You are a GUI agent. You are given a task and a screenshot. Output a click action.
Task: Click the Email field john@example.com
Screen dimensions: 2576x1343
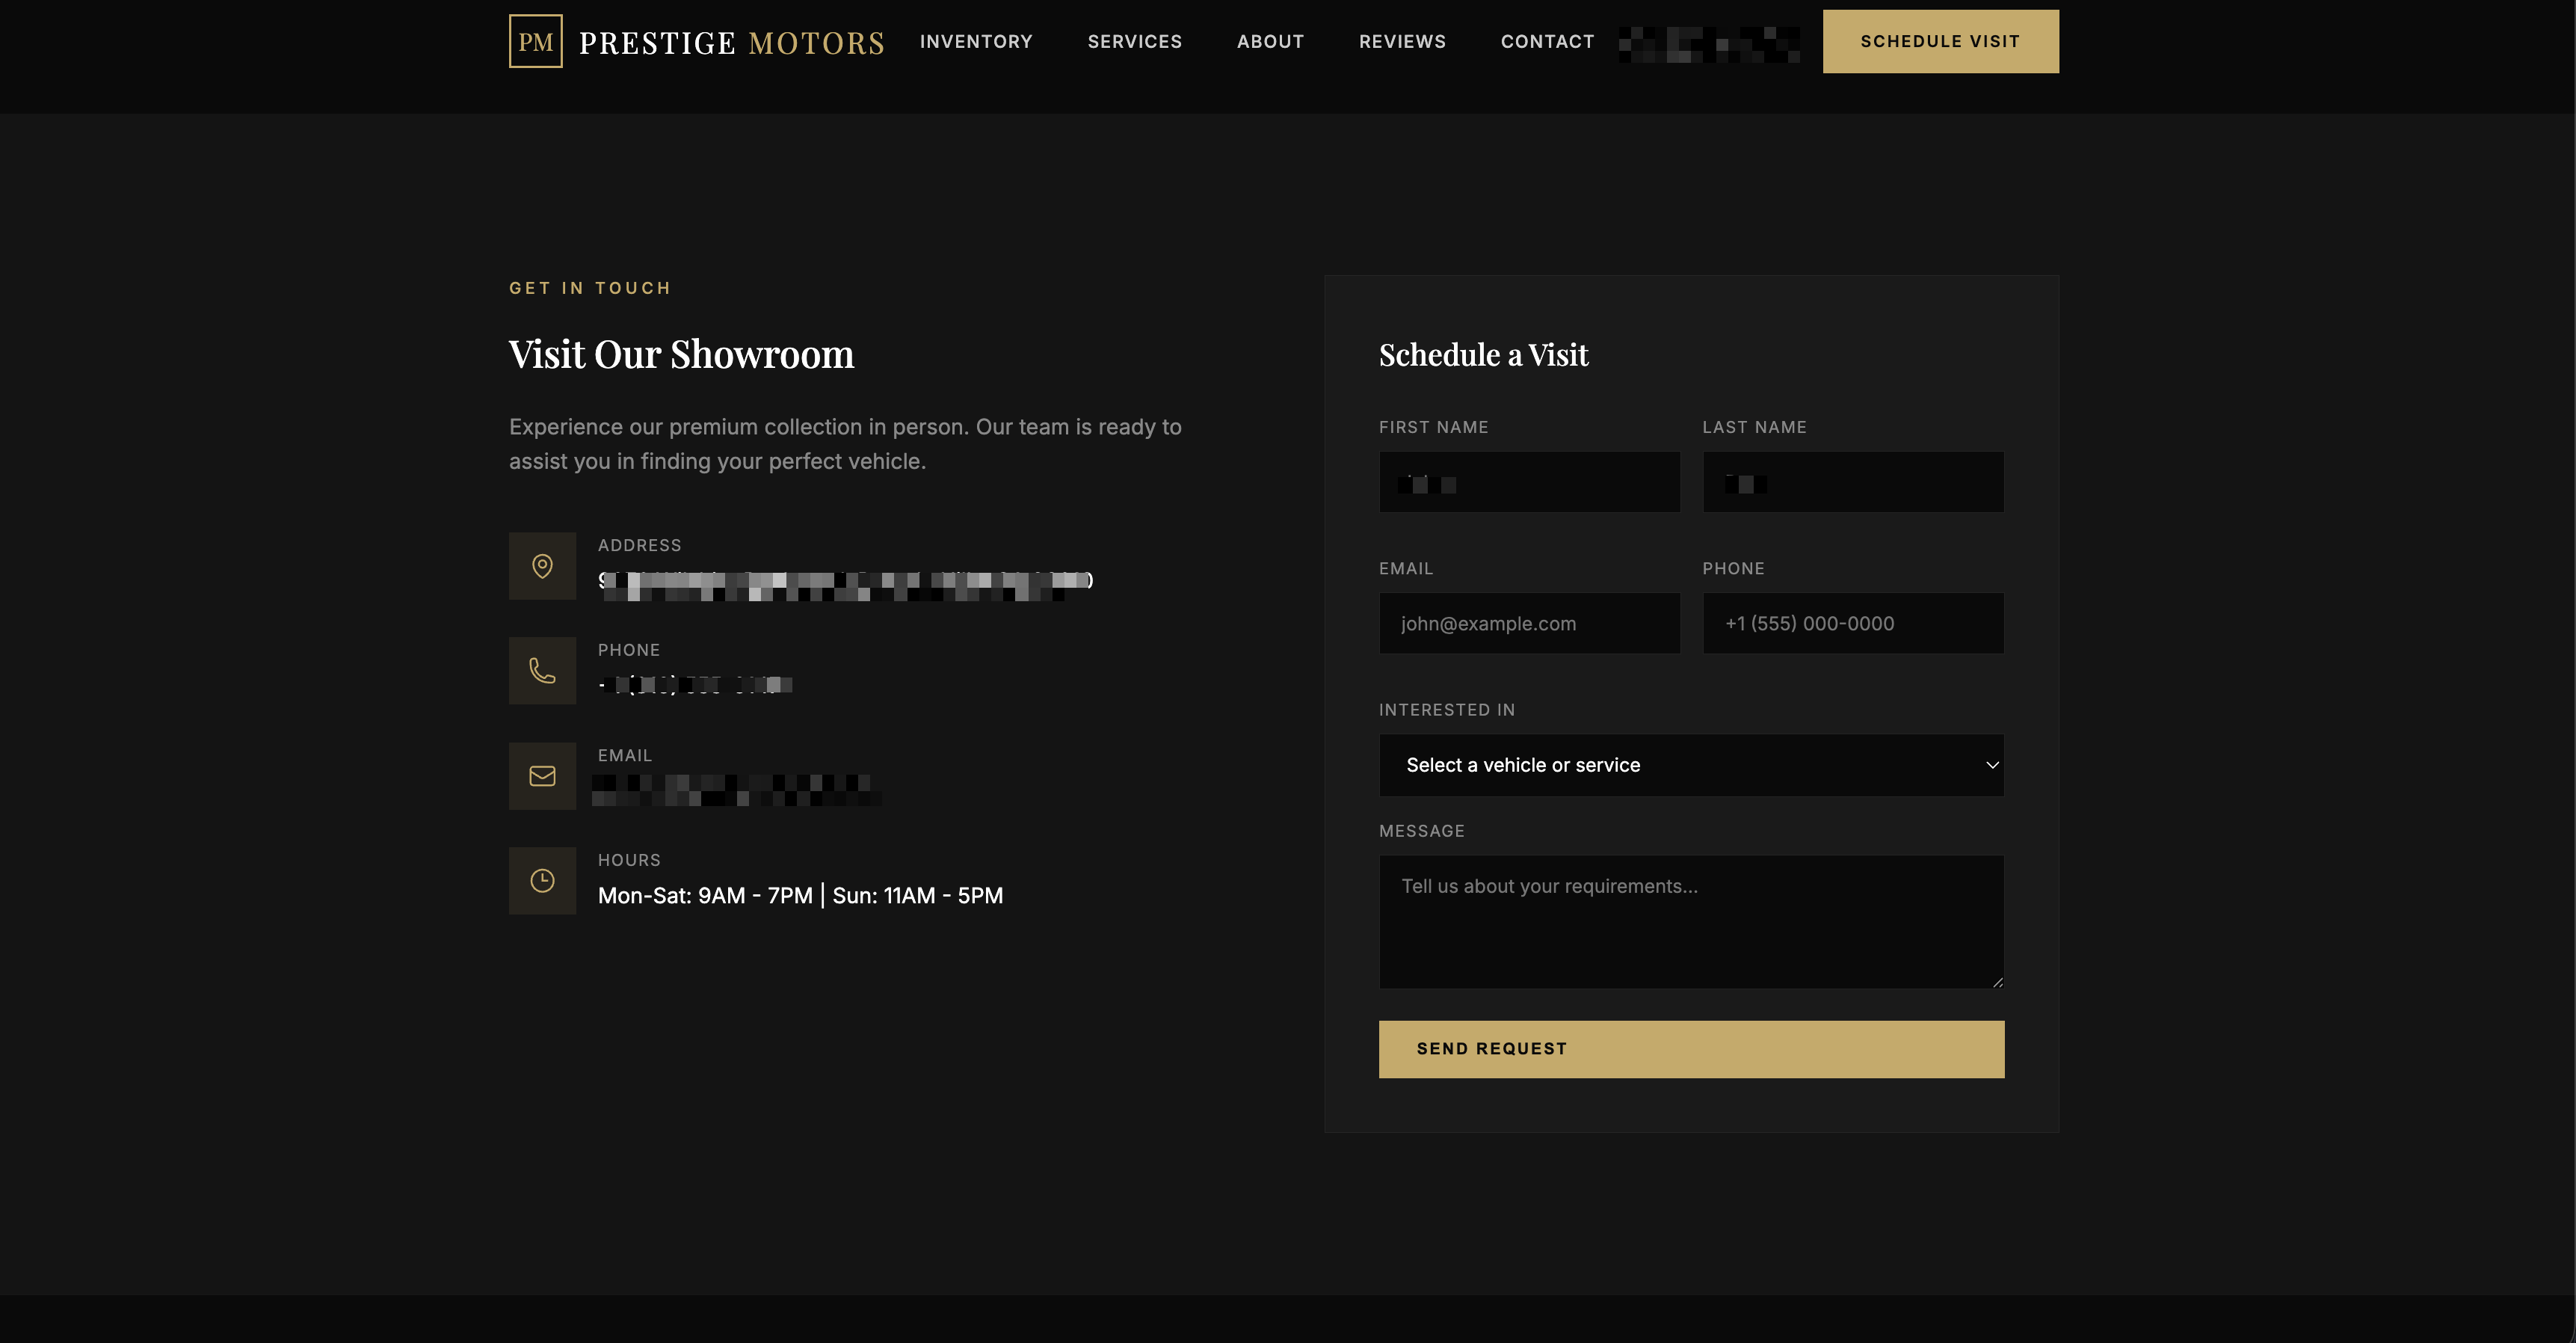coord(1529,624)
